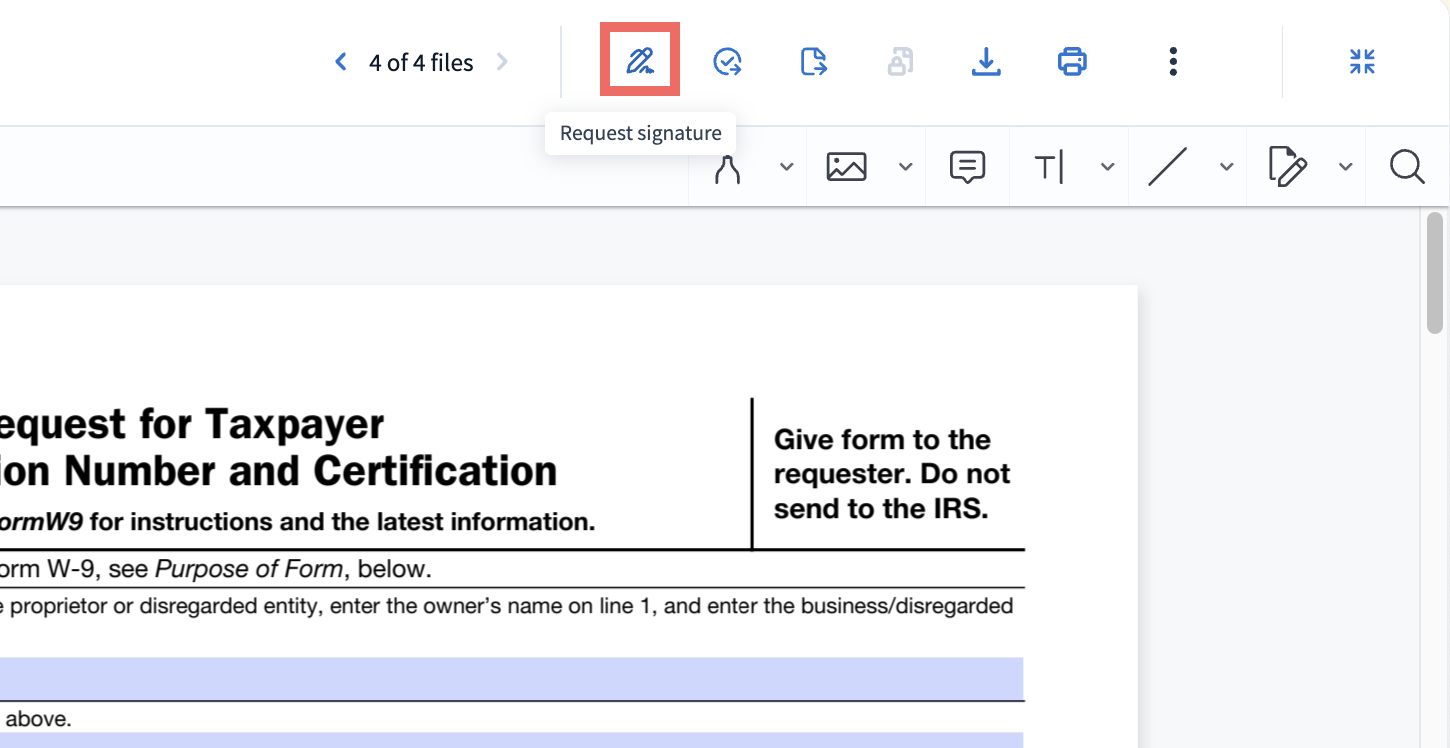Expand the dropdown next to the line tool

click(1227, 167)
